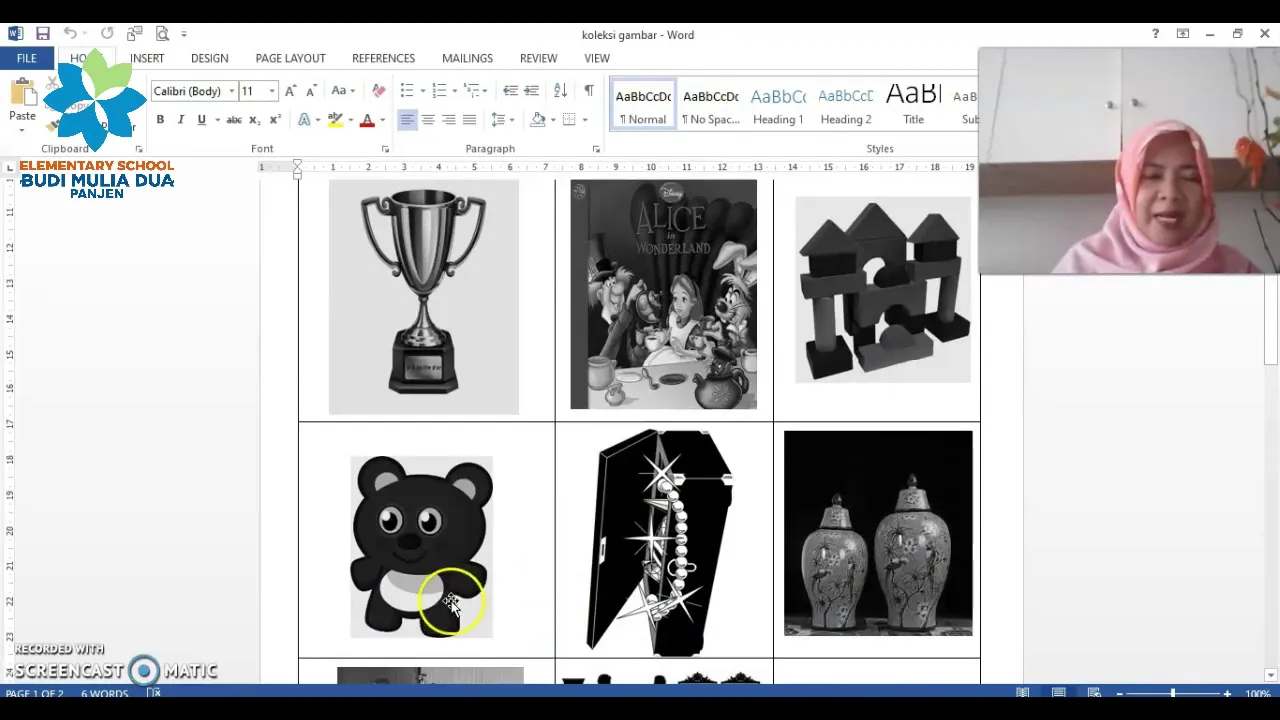Apply the Normal style

tap(643, 105)
